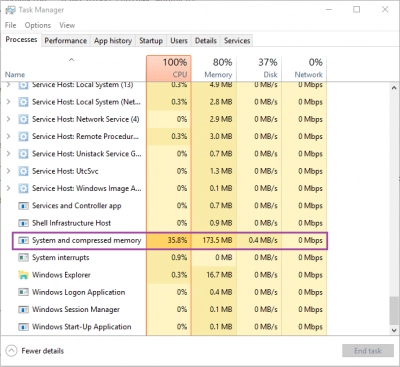The height and width of the screenshot is (367, 400).
Task: Click the Windows Logon Application icon
Action: coord(23,292)
